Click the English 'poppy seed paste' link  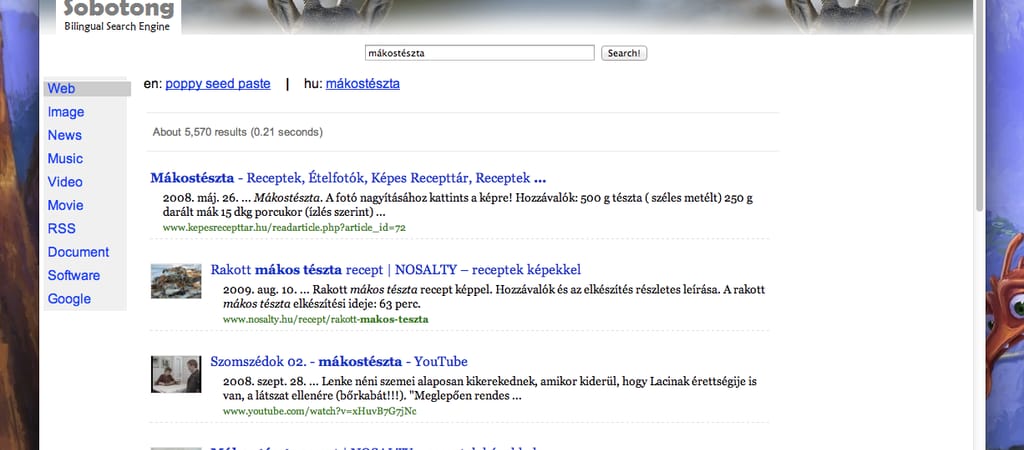[218, 84]
